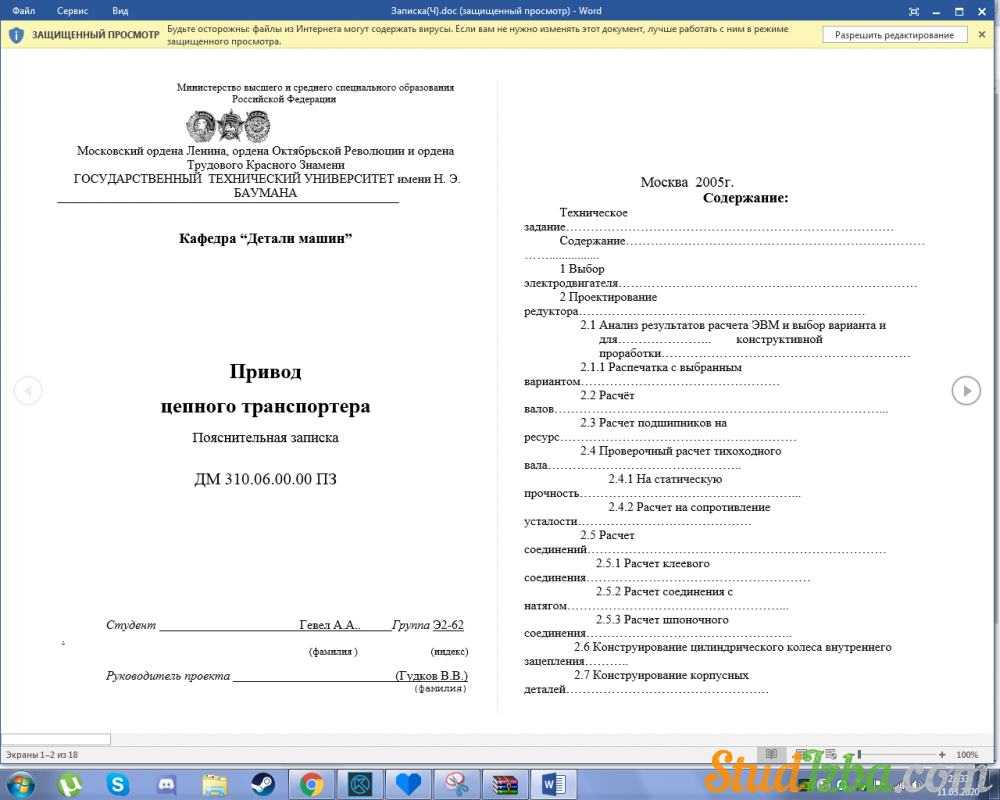The height and width of the screenshot is (800, 1000).
Task: Open WinRAR from the taskbar
Action: (505, 784)
